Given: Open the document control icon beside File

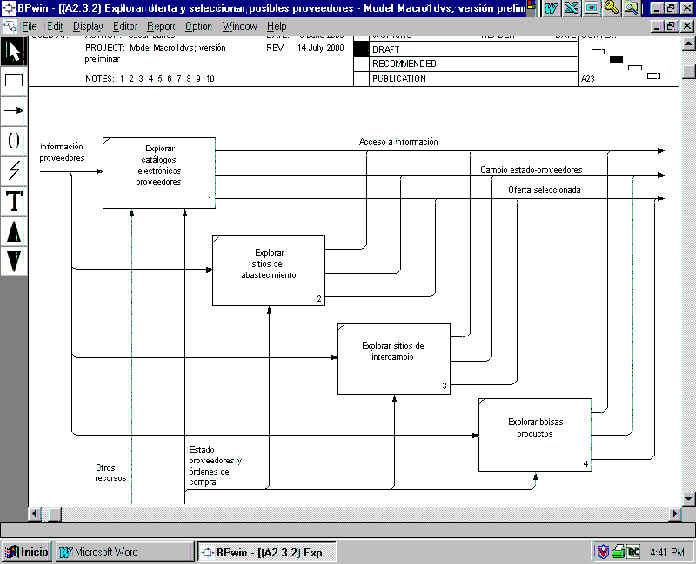Looking at the screenshot, I should tap(9, 27).
